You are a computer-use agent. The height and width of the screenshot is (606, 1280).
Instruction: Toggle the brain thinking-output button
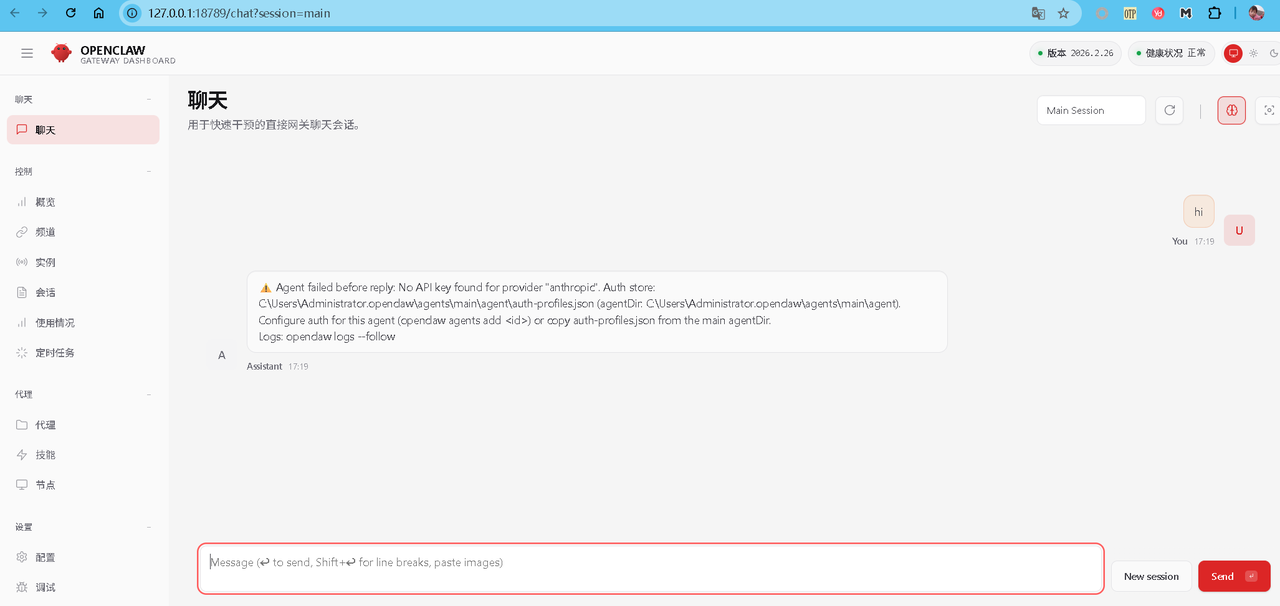pyautogui.click(x=1231, y=110)
